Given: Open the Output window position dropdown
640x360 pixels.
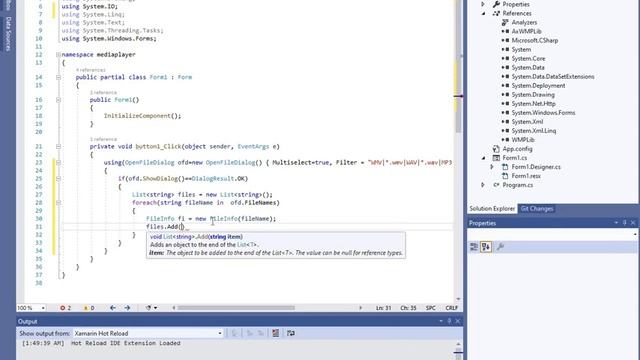Looking at the screenshot, I should [441, 321].
